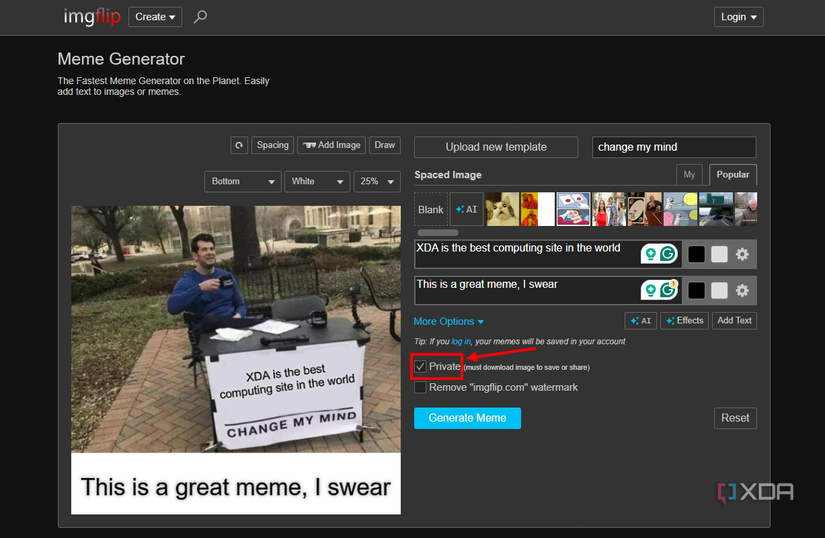
Task: Activate the Draw tool
Action: click(385, 145)
